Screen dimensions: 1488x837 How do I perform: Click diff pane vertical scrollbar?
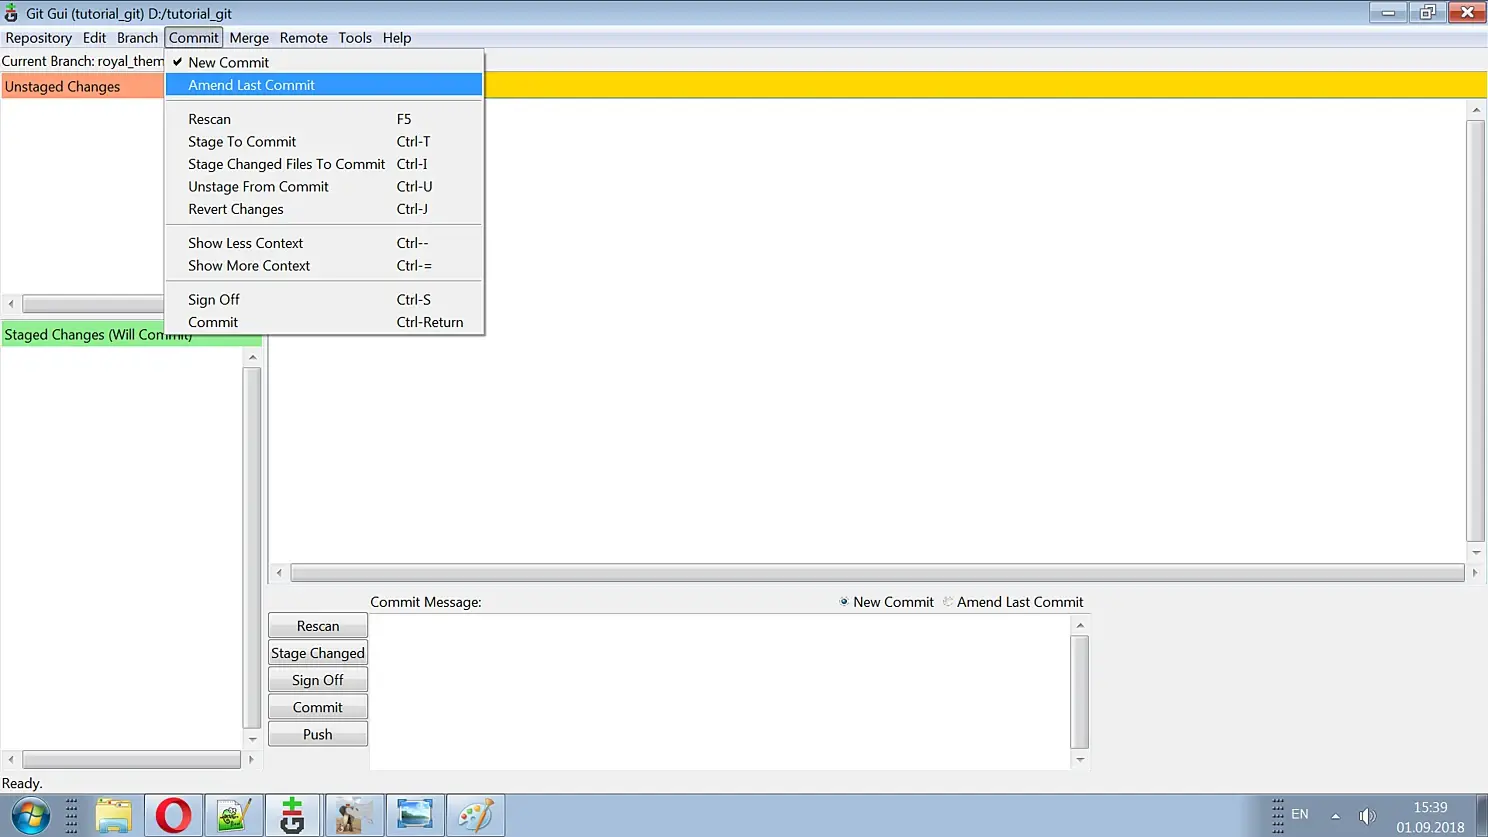point(1476,330)
